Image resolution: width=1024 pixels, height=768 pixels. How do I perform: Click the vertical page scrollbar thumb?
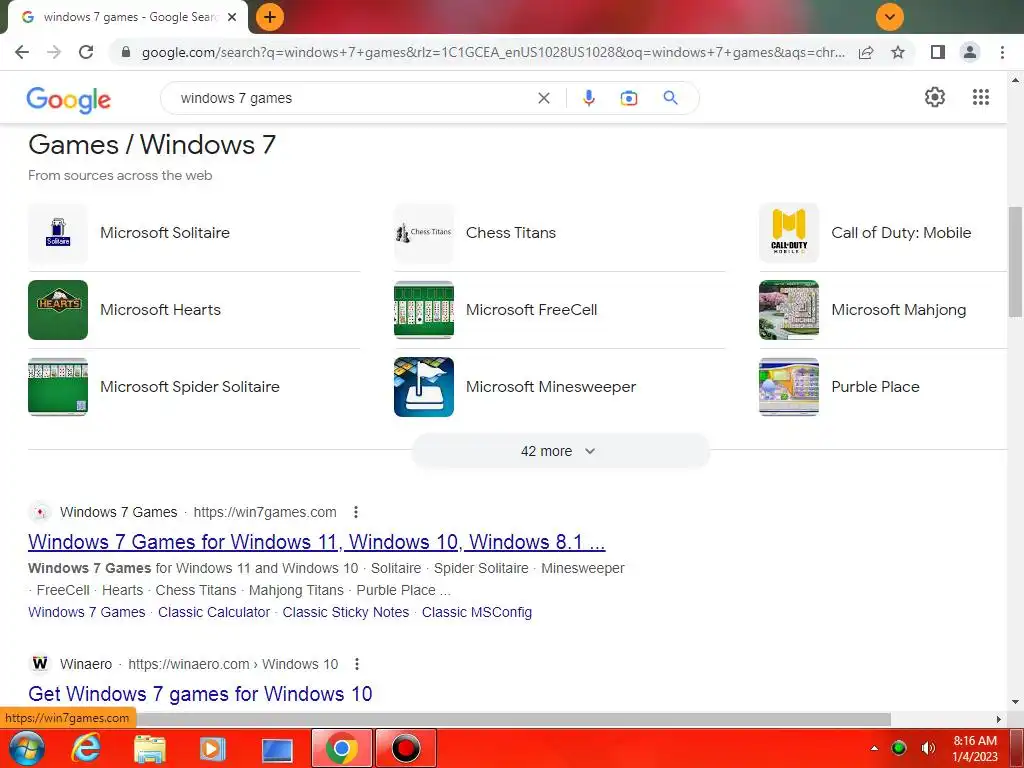[x=1015, y=261]
